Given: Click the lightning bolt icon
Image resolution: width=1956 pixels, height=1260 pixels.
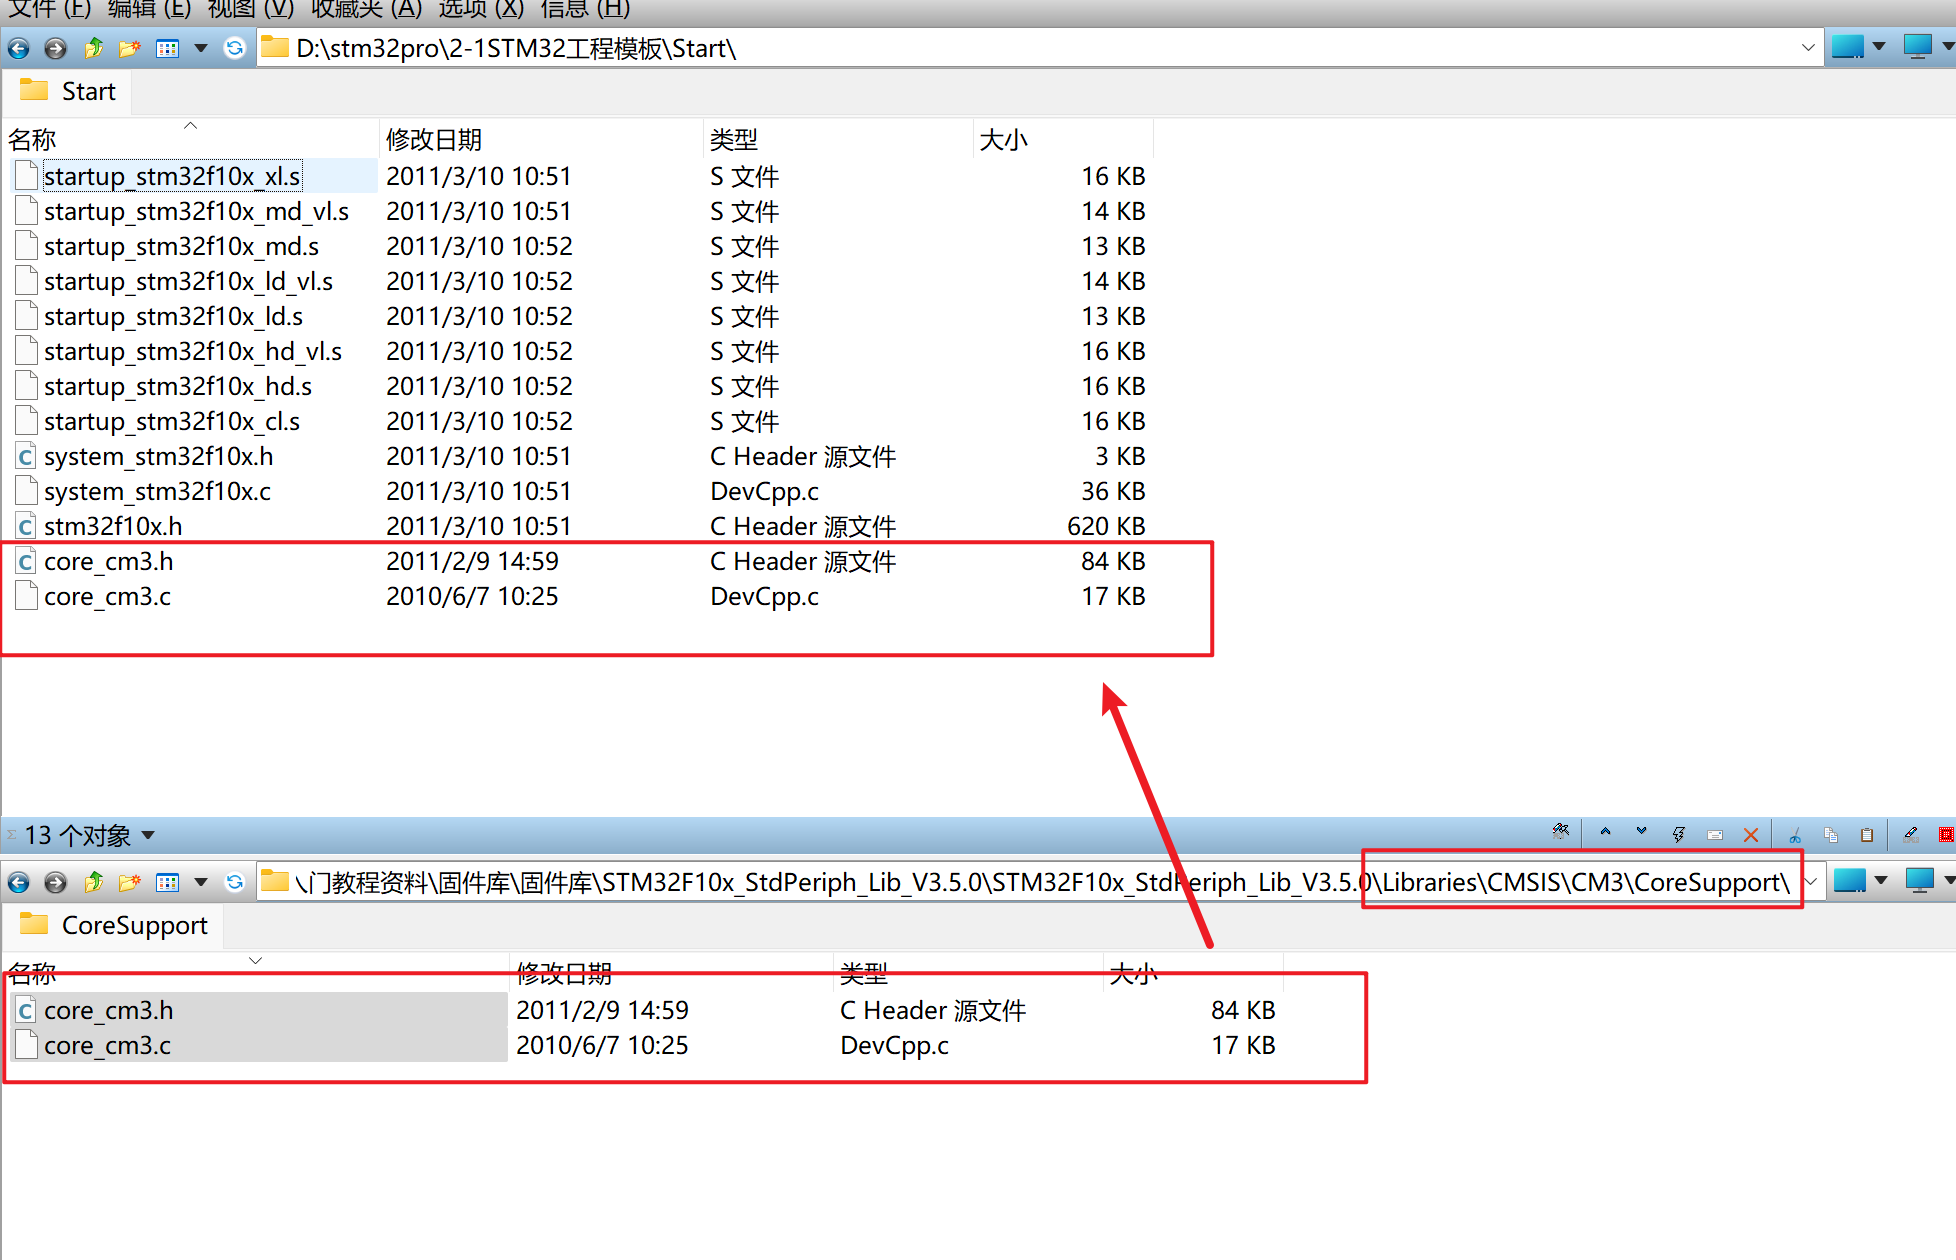Looking at the screenshot, I should point(1679,835).
